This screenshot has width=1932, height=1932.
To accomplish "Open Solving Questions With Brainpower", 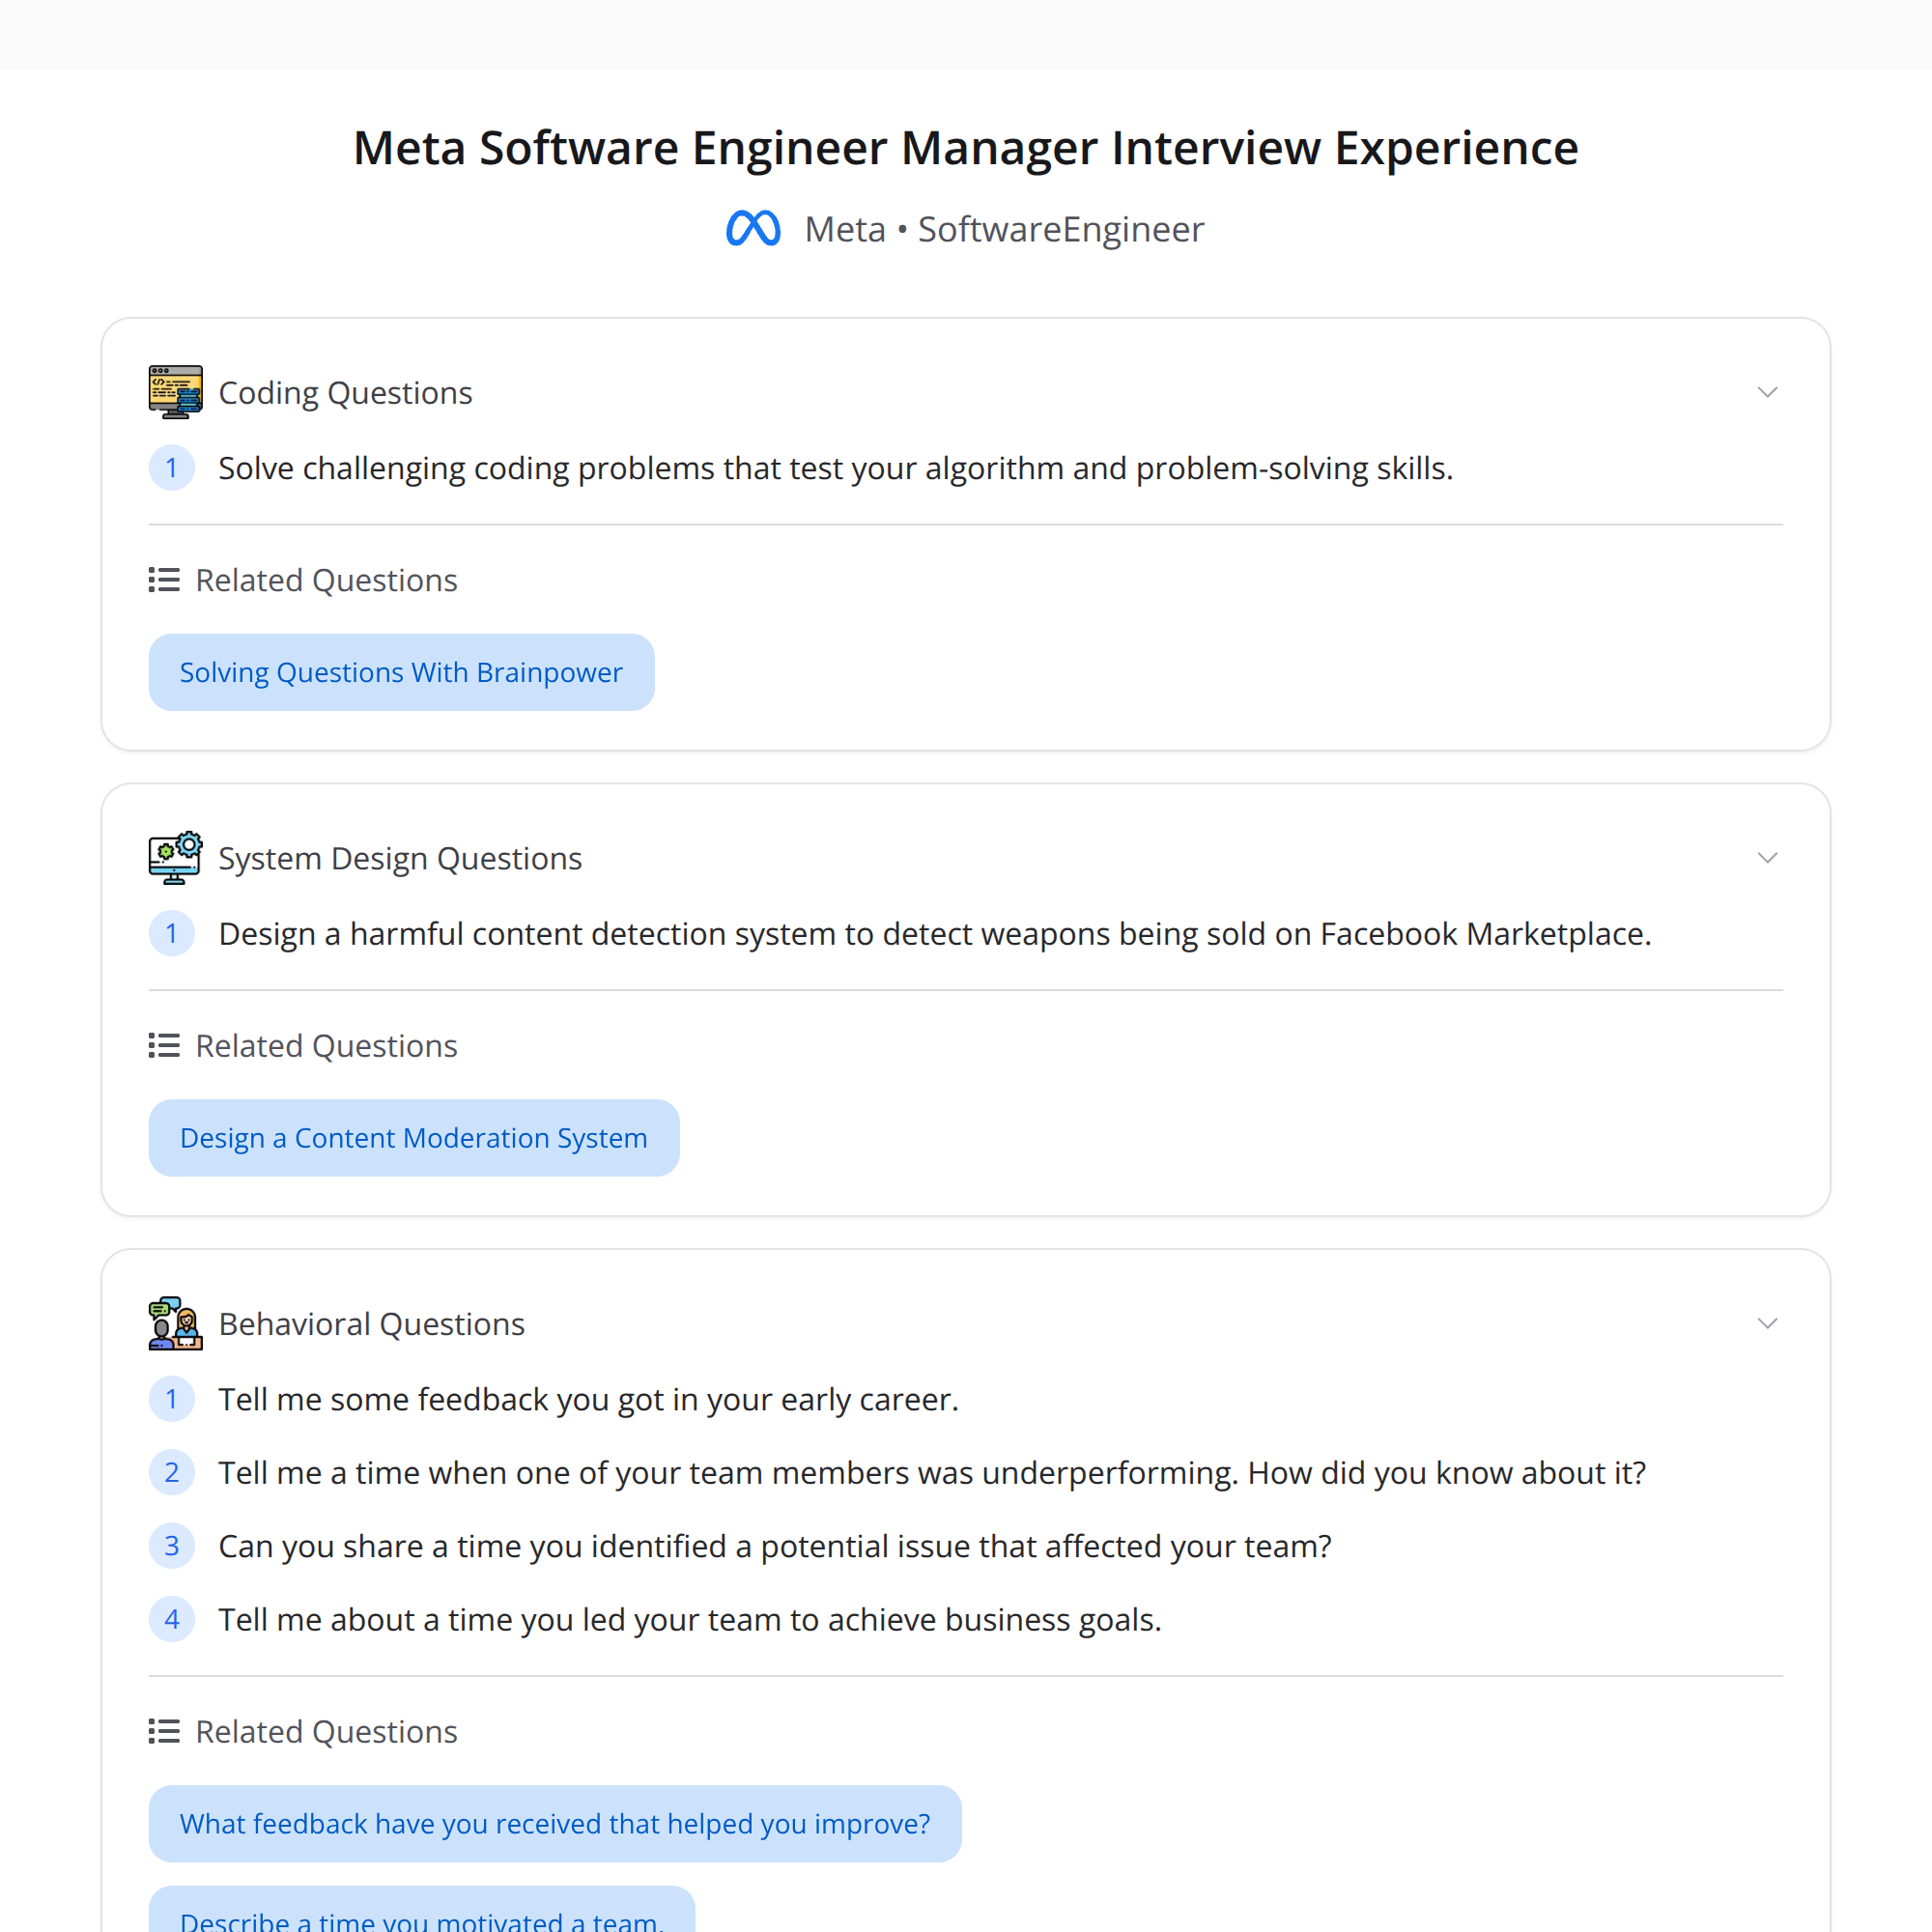I will click(401, 672).
